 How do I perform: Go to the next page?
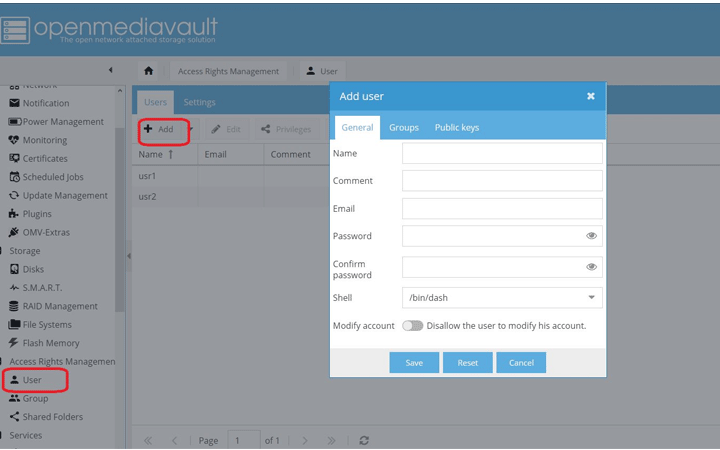coord(305,440)
